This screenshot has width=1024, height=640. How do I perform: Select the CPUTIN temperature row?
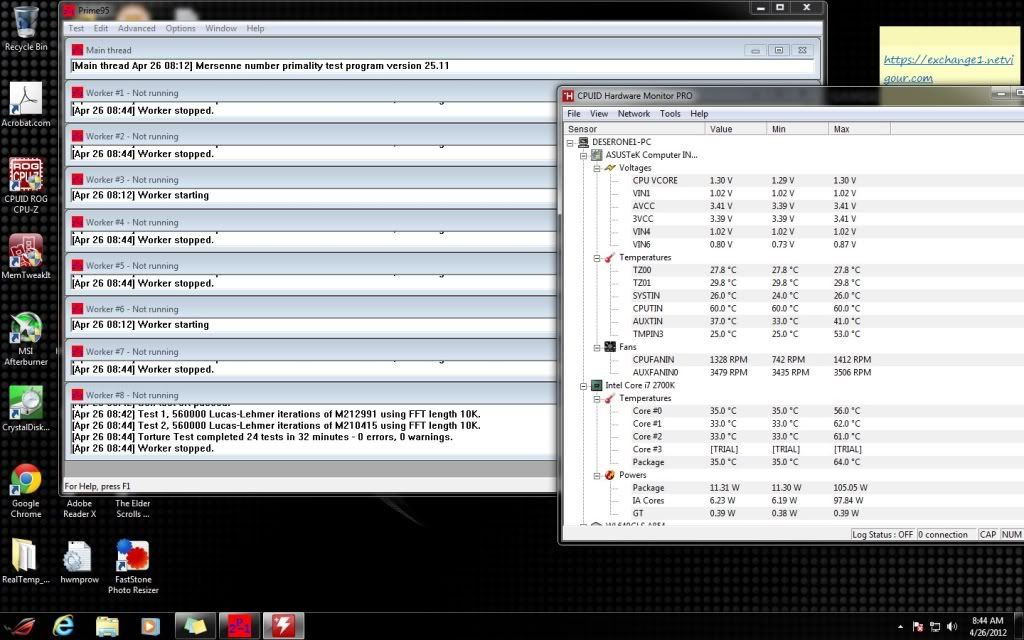793,308
